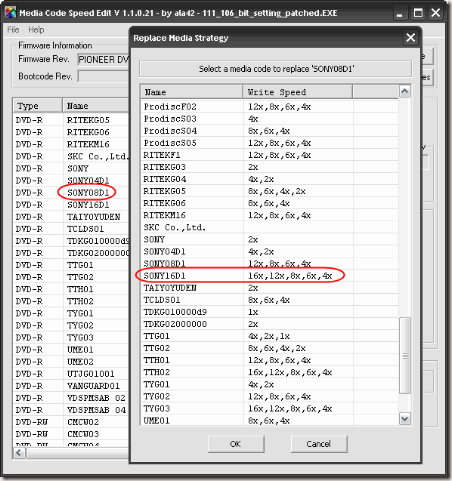Select SONY08D1 row in the dialog list
The image size is (452, 481).
[x=269, y=264]
